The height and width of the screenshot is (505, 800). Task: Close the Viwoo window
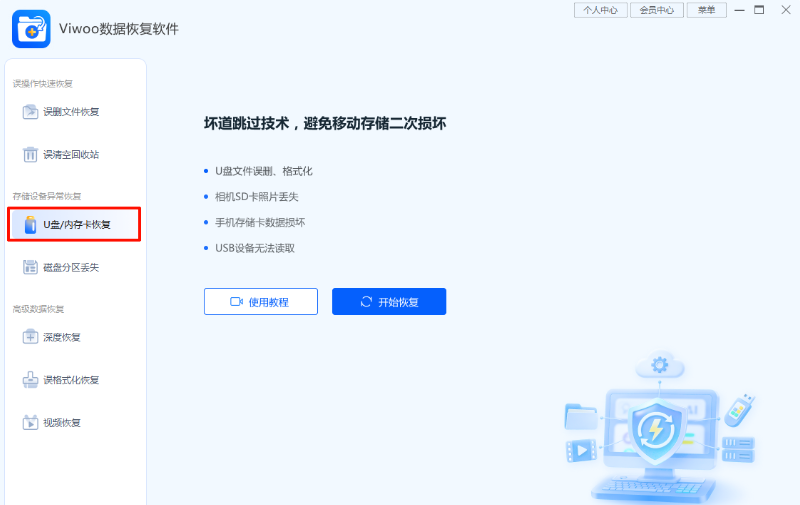(x=786, y=10)
